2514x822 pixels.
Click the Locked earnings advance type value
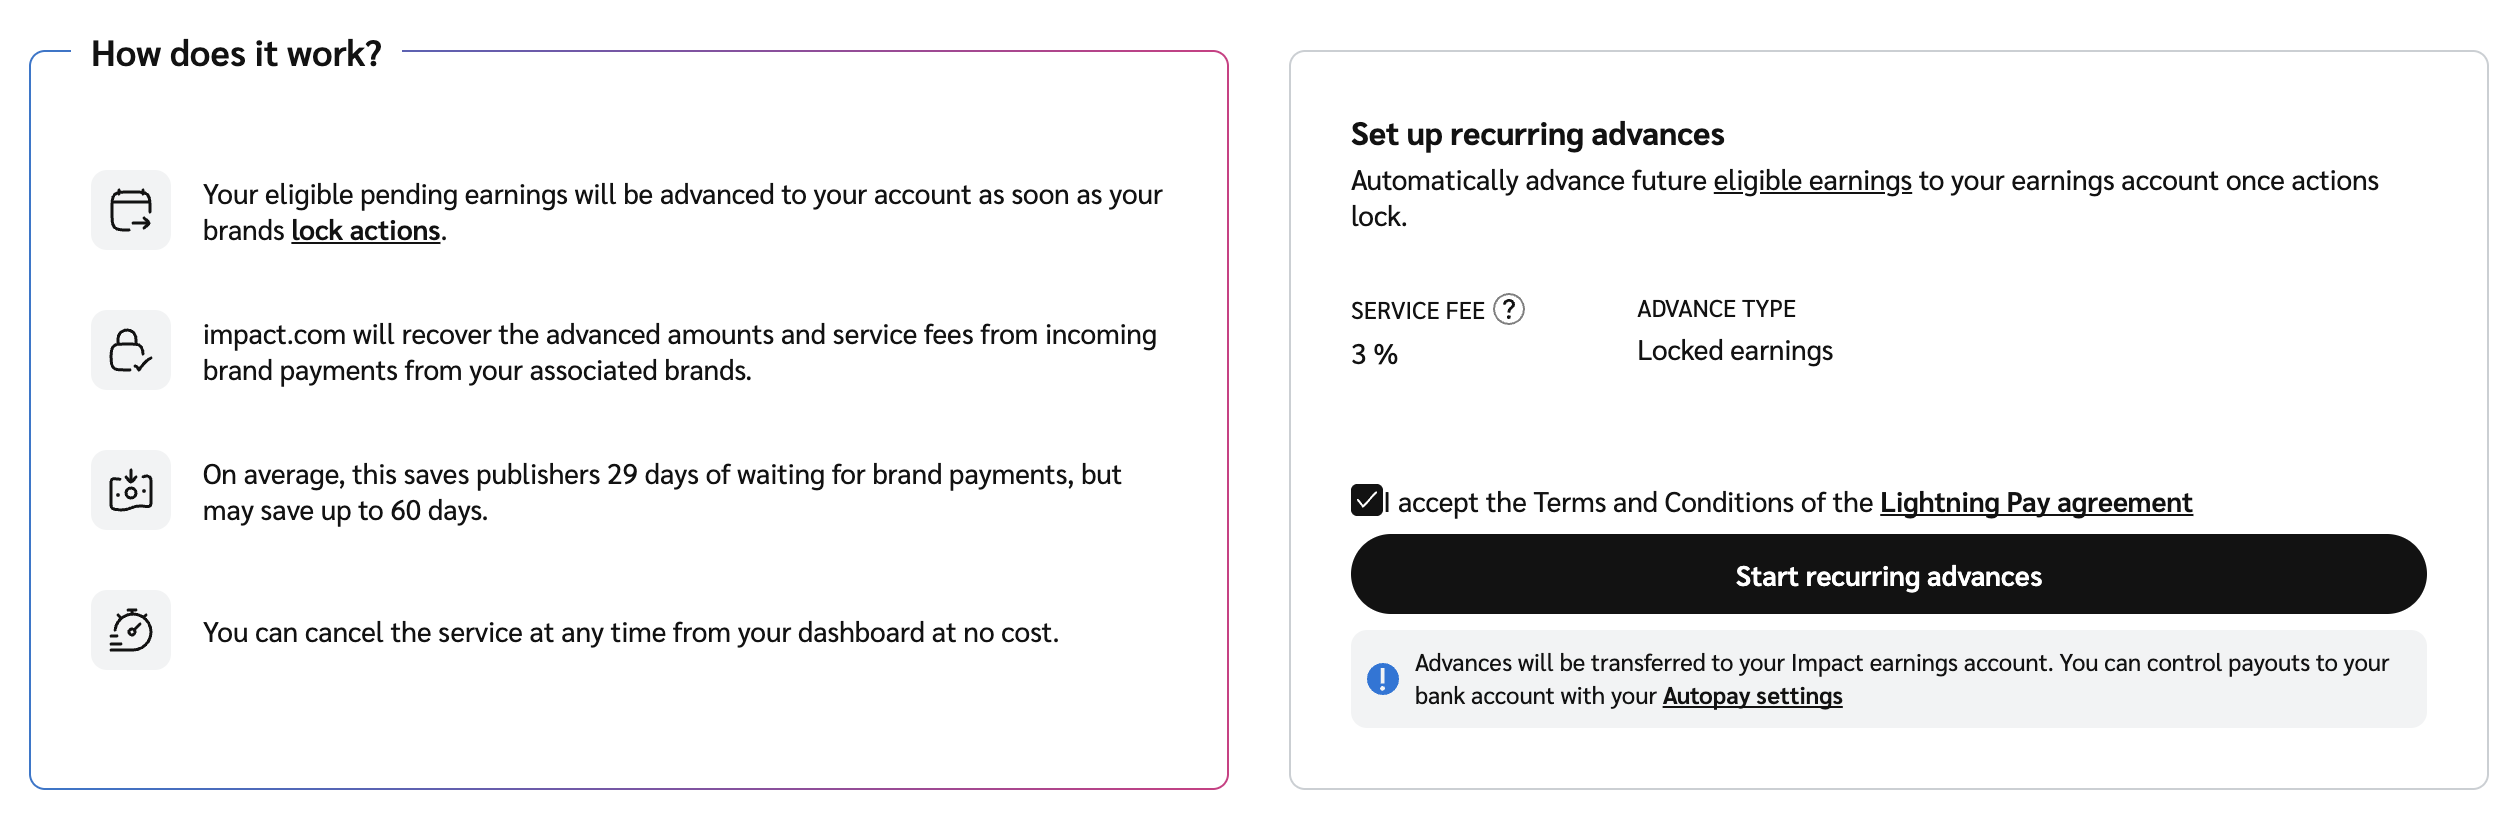pos(1734,351)
